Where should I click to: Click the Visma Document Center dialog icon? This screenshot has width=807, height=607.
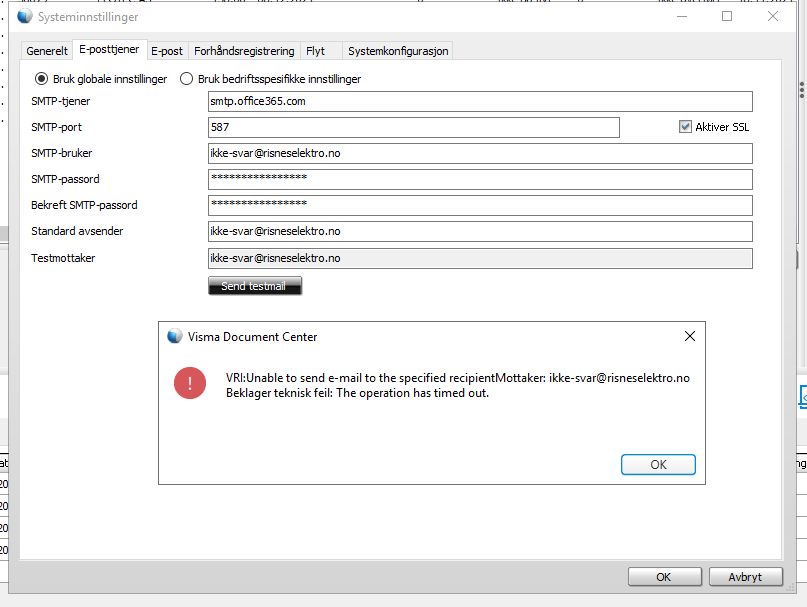[x=175, y=336]
